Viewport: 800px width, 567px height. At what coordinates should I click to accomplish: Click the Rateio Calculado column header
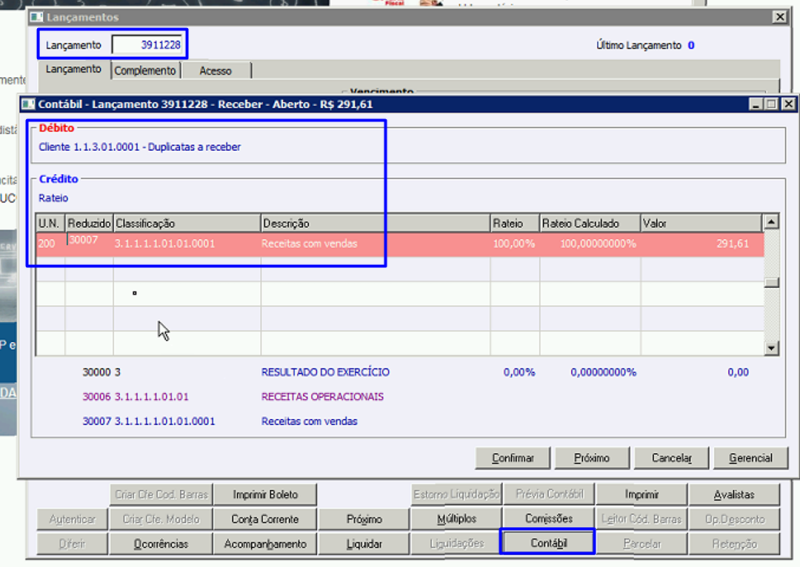(590, 224)
